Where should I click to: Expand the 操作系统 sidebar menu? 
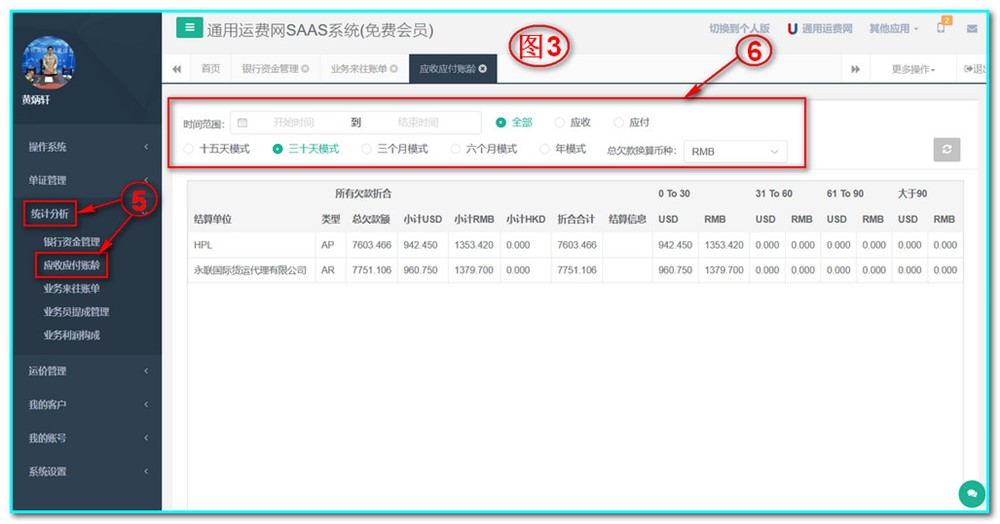pos(87,147)
